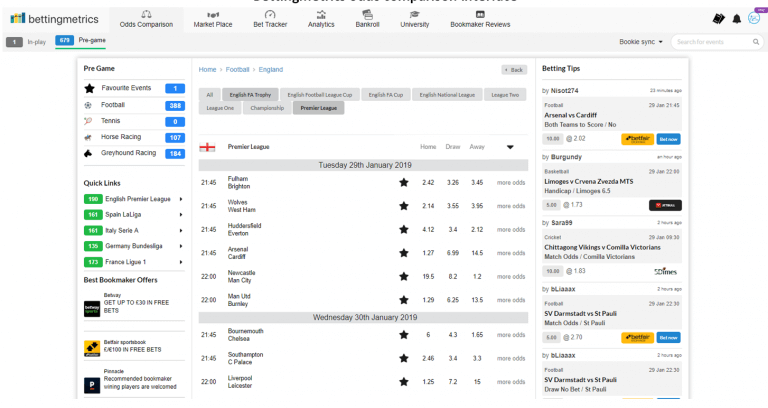This screenshot has height=408, width=768.
Task: Open the Market Place section icon
Action: point(211,15)
